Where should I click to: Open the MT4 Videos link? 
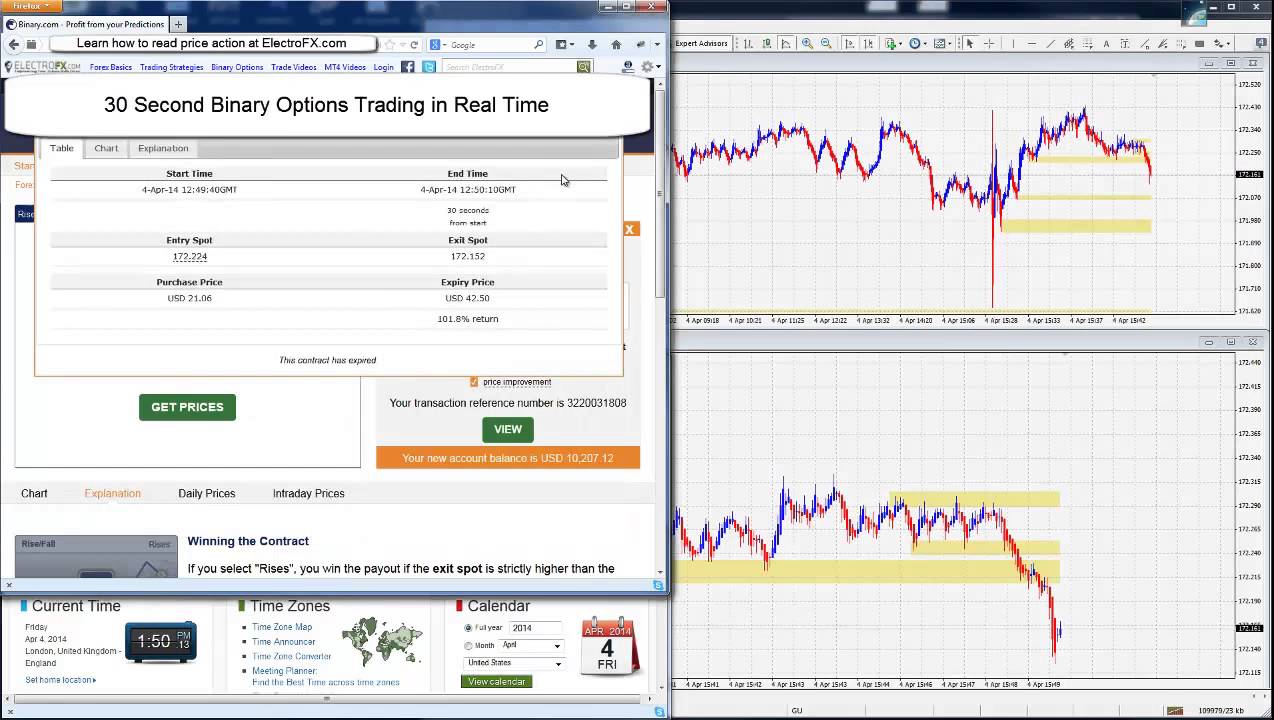(345, 67)
